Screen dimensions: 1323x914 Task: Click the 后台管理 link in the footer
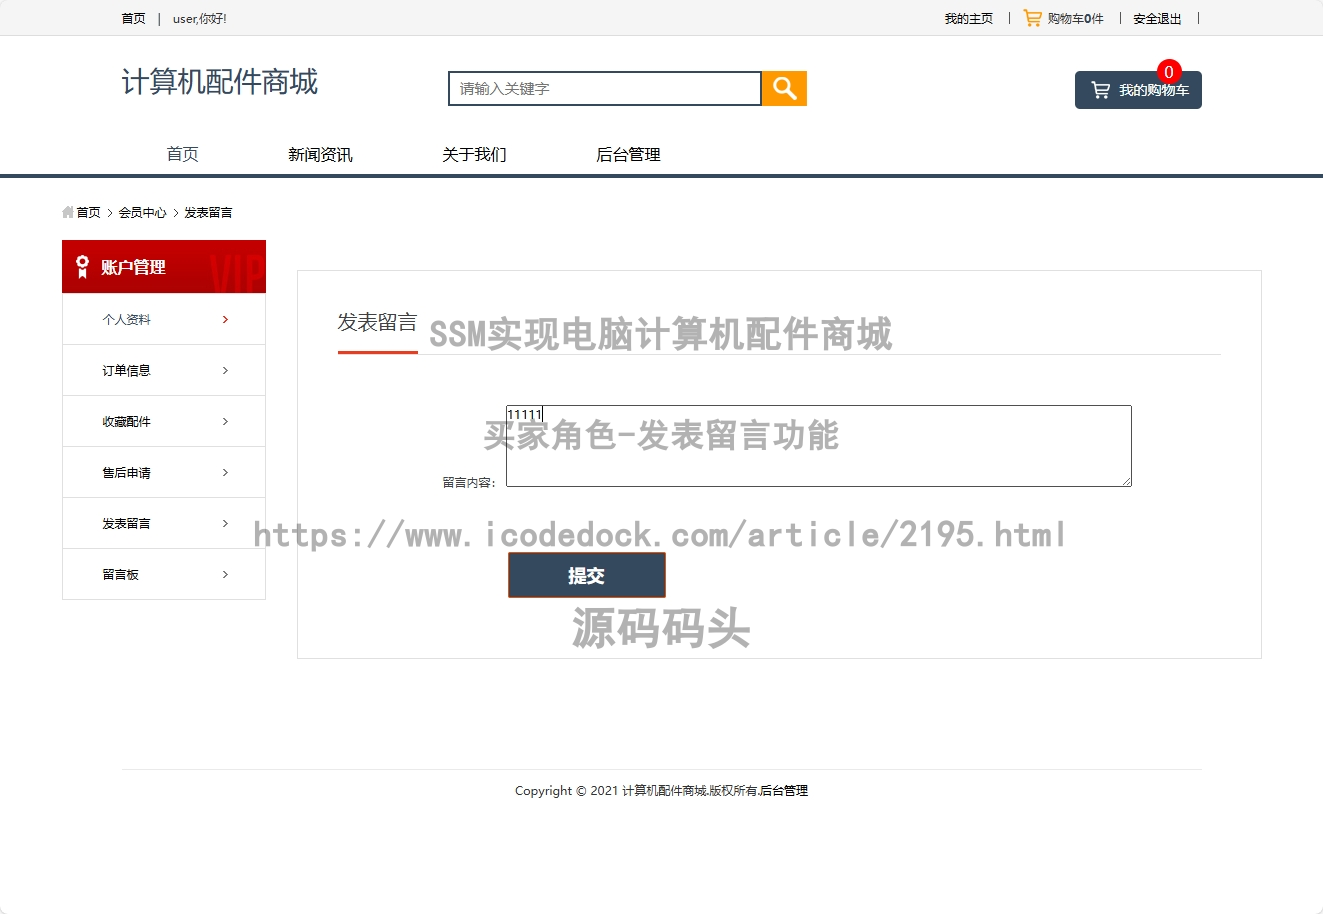coord(784,790)
